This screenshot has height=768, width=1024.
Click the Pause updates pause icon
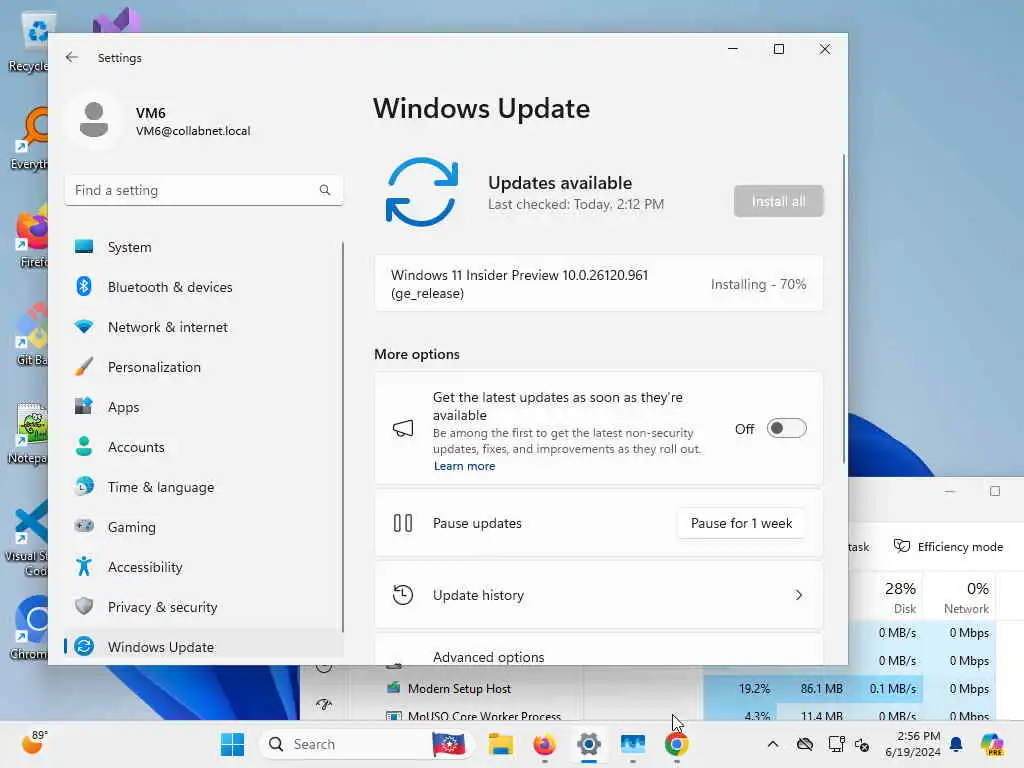coord(403,523)
